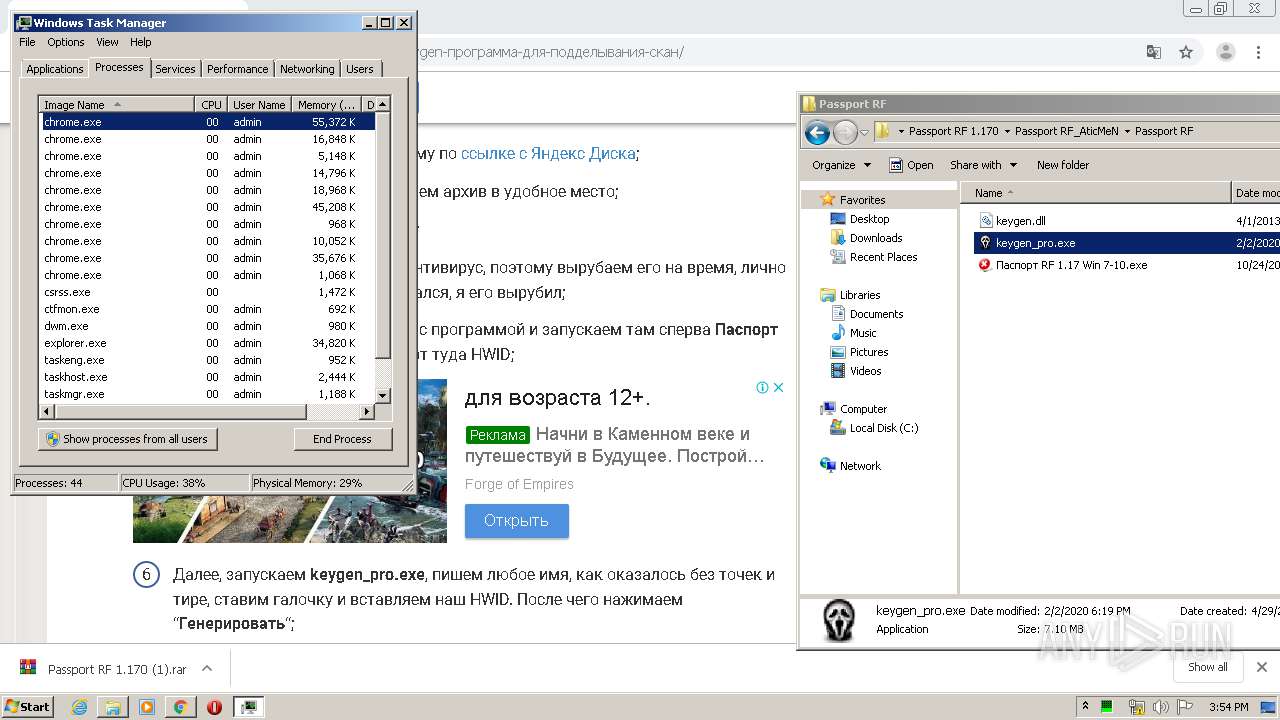The width and height of the screenshot is (1280, 720).
Task: Click the ad info icon
Action: click(762, 388)
